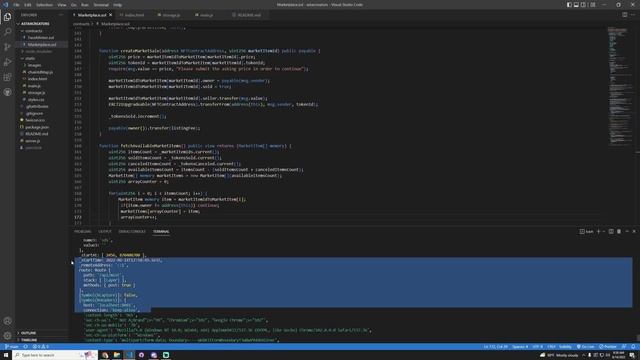Split the terminal pane

611,231
